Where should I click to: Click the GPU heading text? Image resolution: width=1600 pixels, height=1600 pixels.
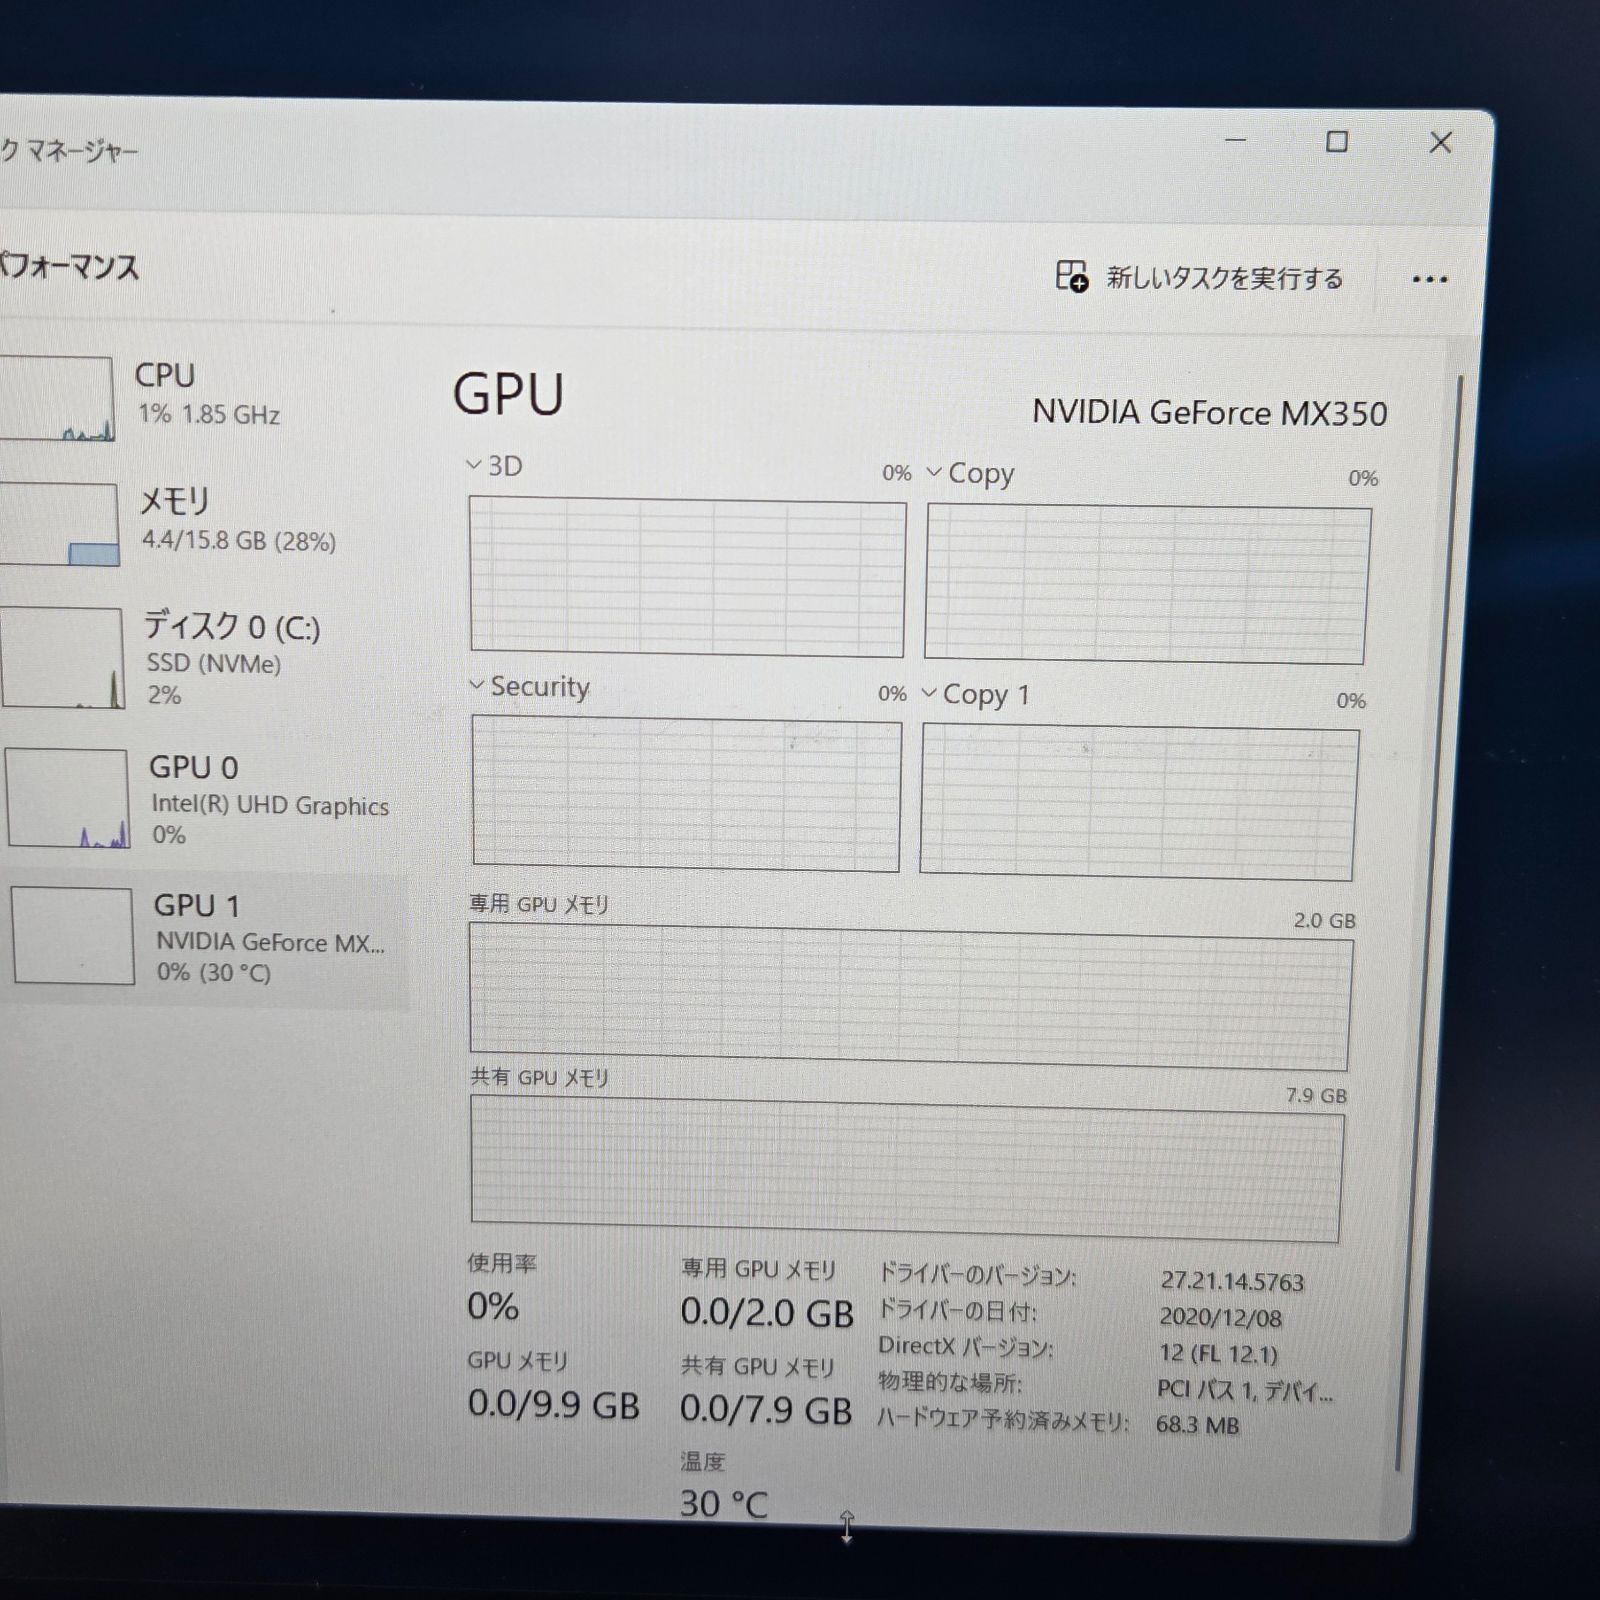pos(509,393)
